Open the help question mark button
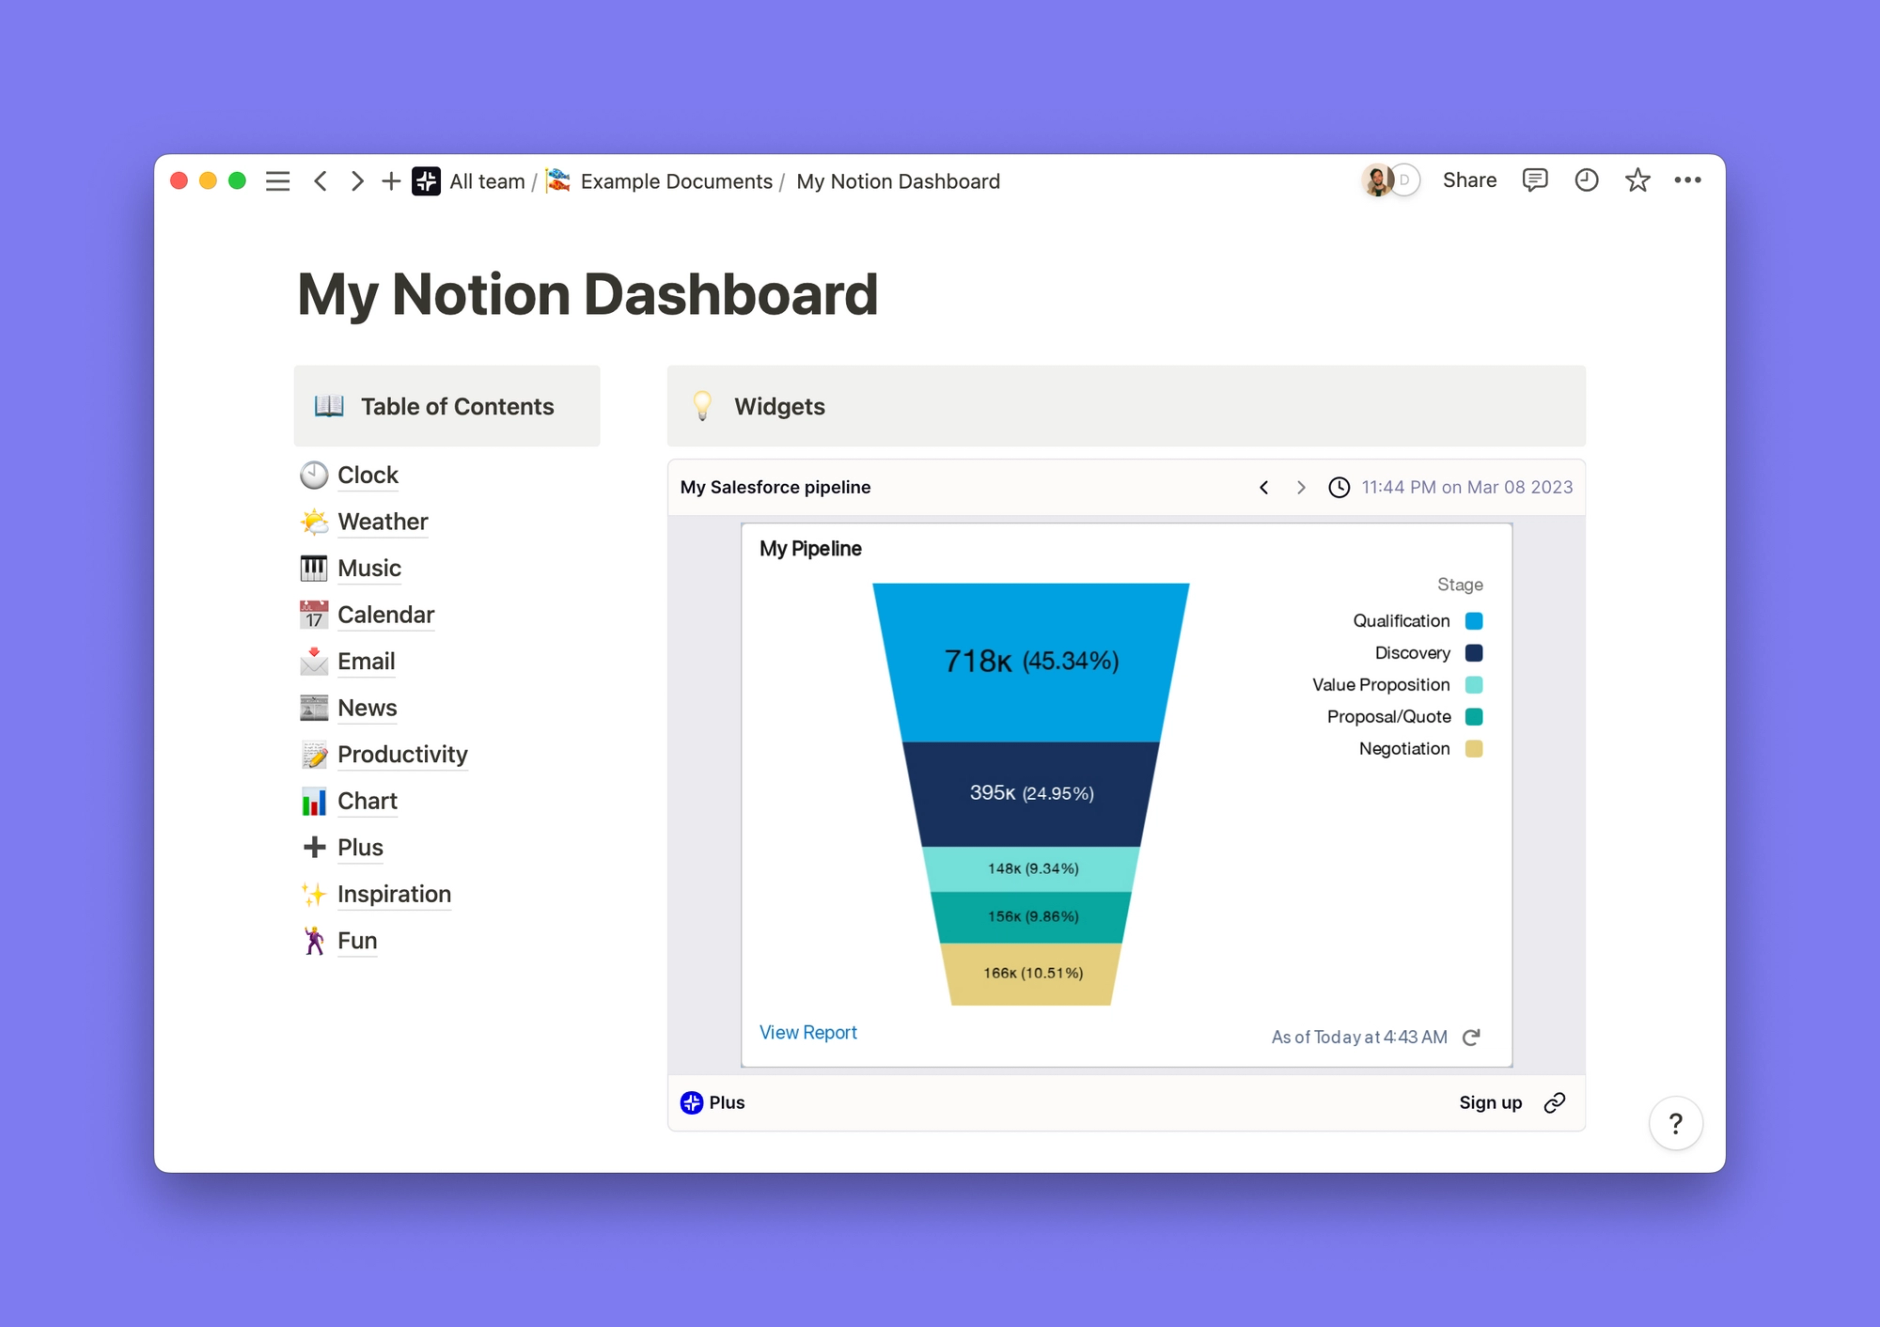1880x1327 pixels. click(1676, 1124)
